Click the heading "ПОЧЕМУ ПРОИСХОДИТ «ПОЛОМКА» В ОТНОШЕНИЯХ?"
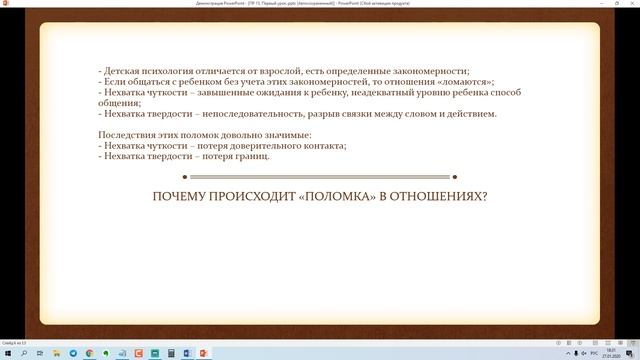The image size is (640, 360). pyautogui.click(x=320, y=196)
